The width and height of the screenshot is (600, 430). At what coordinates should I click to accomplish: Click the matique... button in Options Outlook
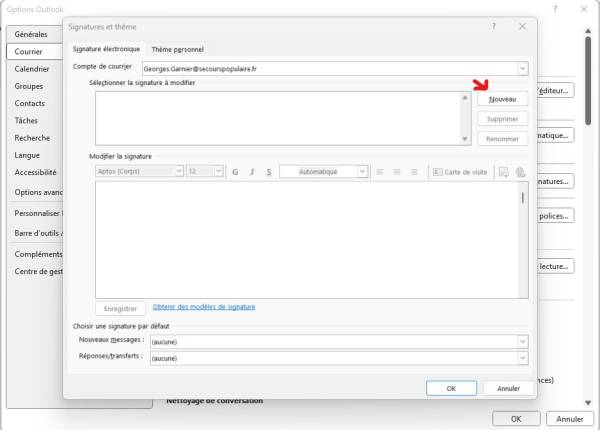555,135
